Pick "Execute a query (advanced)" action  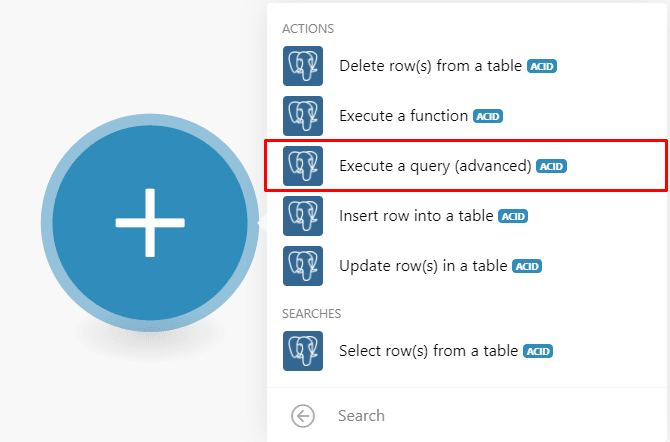coord(435,166)
